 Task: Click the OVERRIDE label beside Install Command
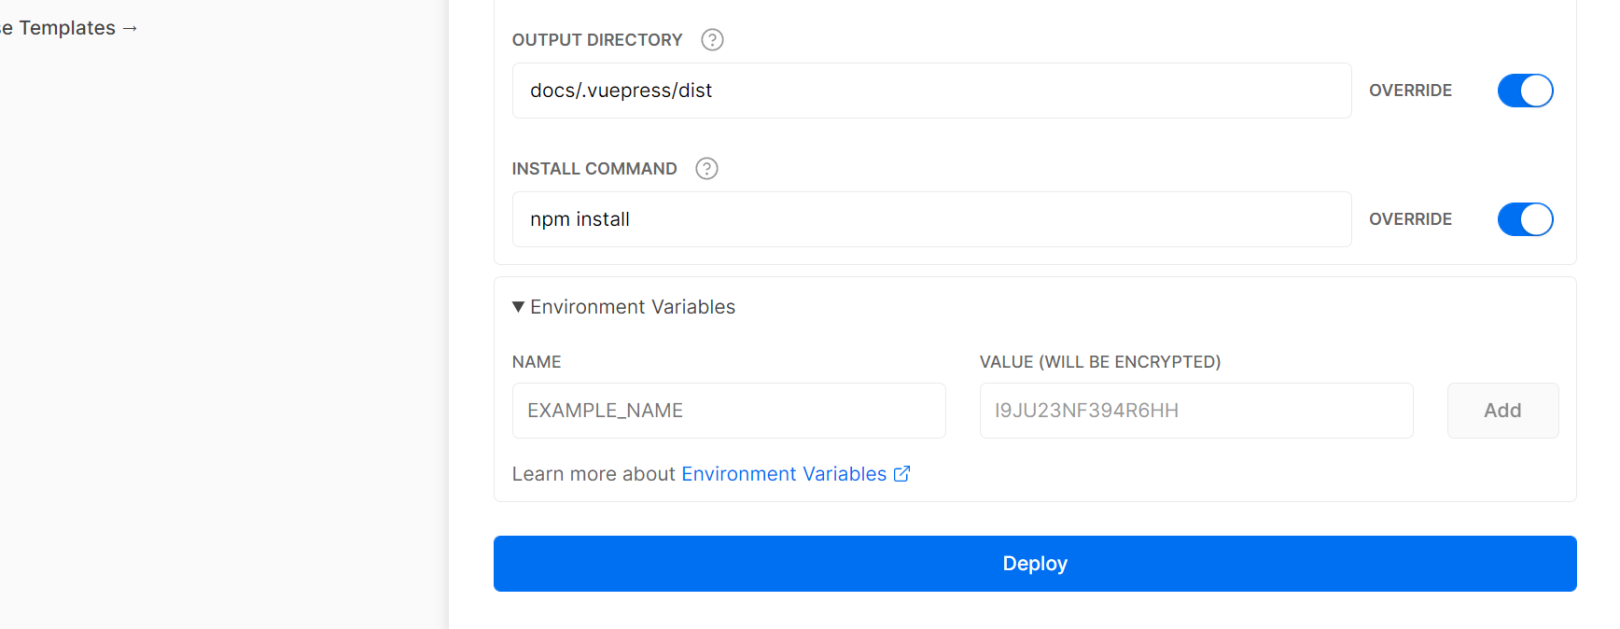1410,220
